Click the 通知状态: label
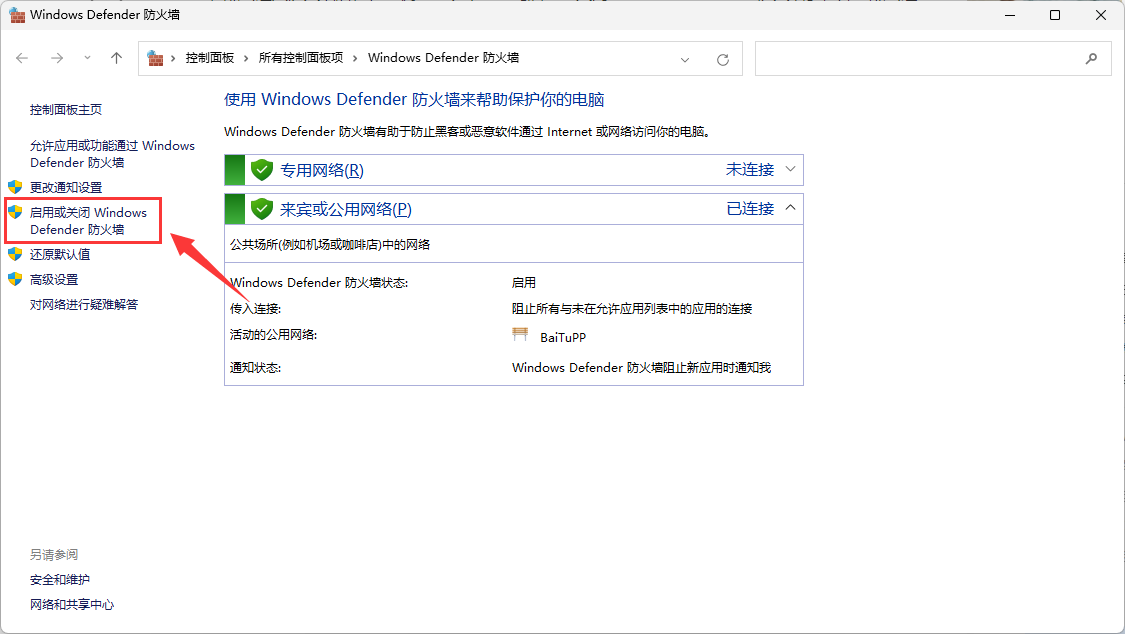The height and width of the screenshot is (634, 1125). (255, 368)
